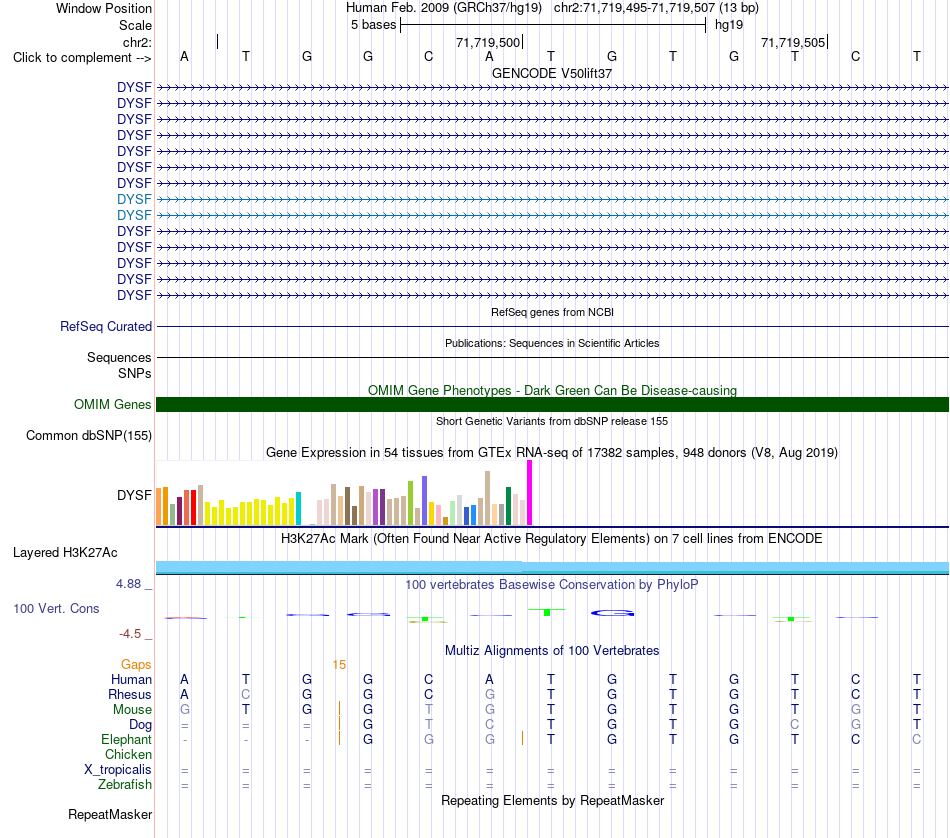Open '100 vertebrates Basewise Conservation by PhyloP' title
The image size is (950, 838).
coord(552,585)
